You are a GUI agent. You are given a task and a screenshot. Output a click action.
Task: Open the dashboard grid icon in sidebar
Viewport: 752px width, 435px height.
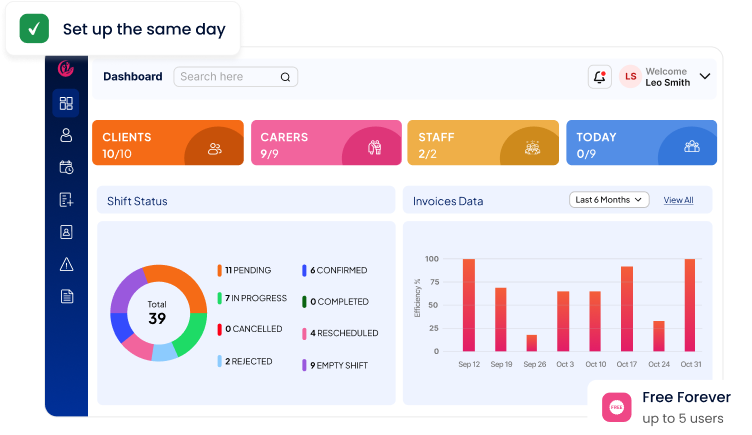(66, 103)
